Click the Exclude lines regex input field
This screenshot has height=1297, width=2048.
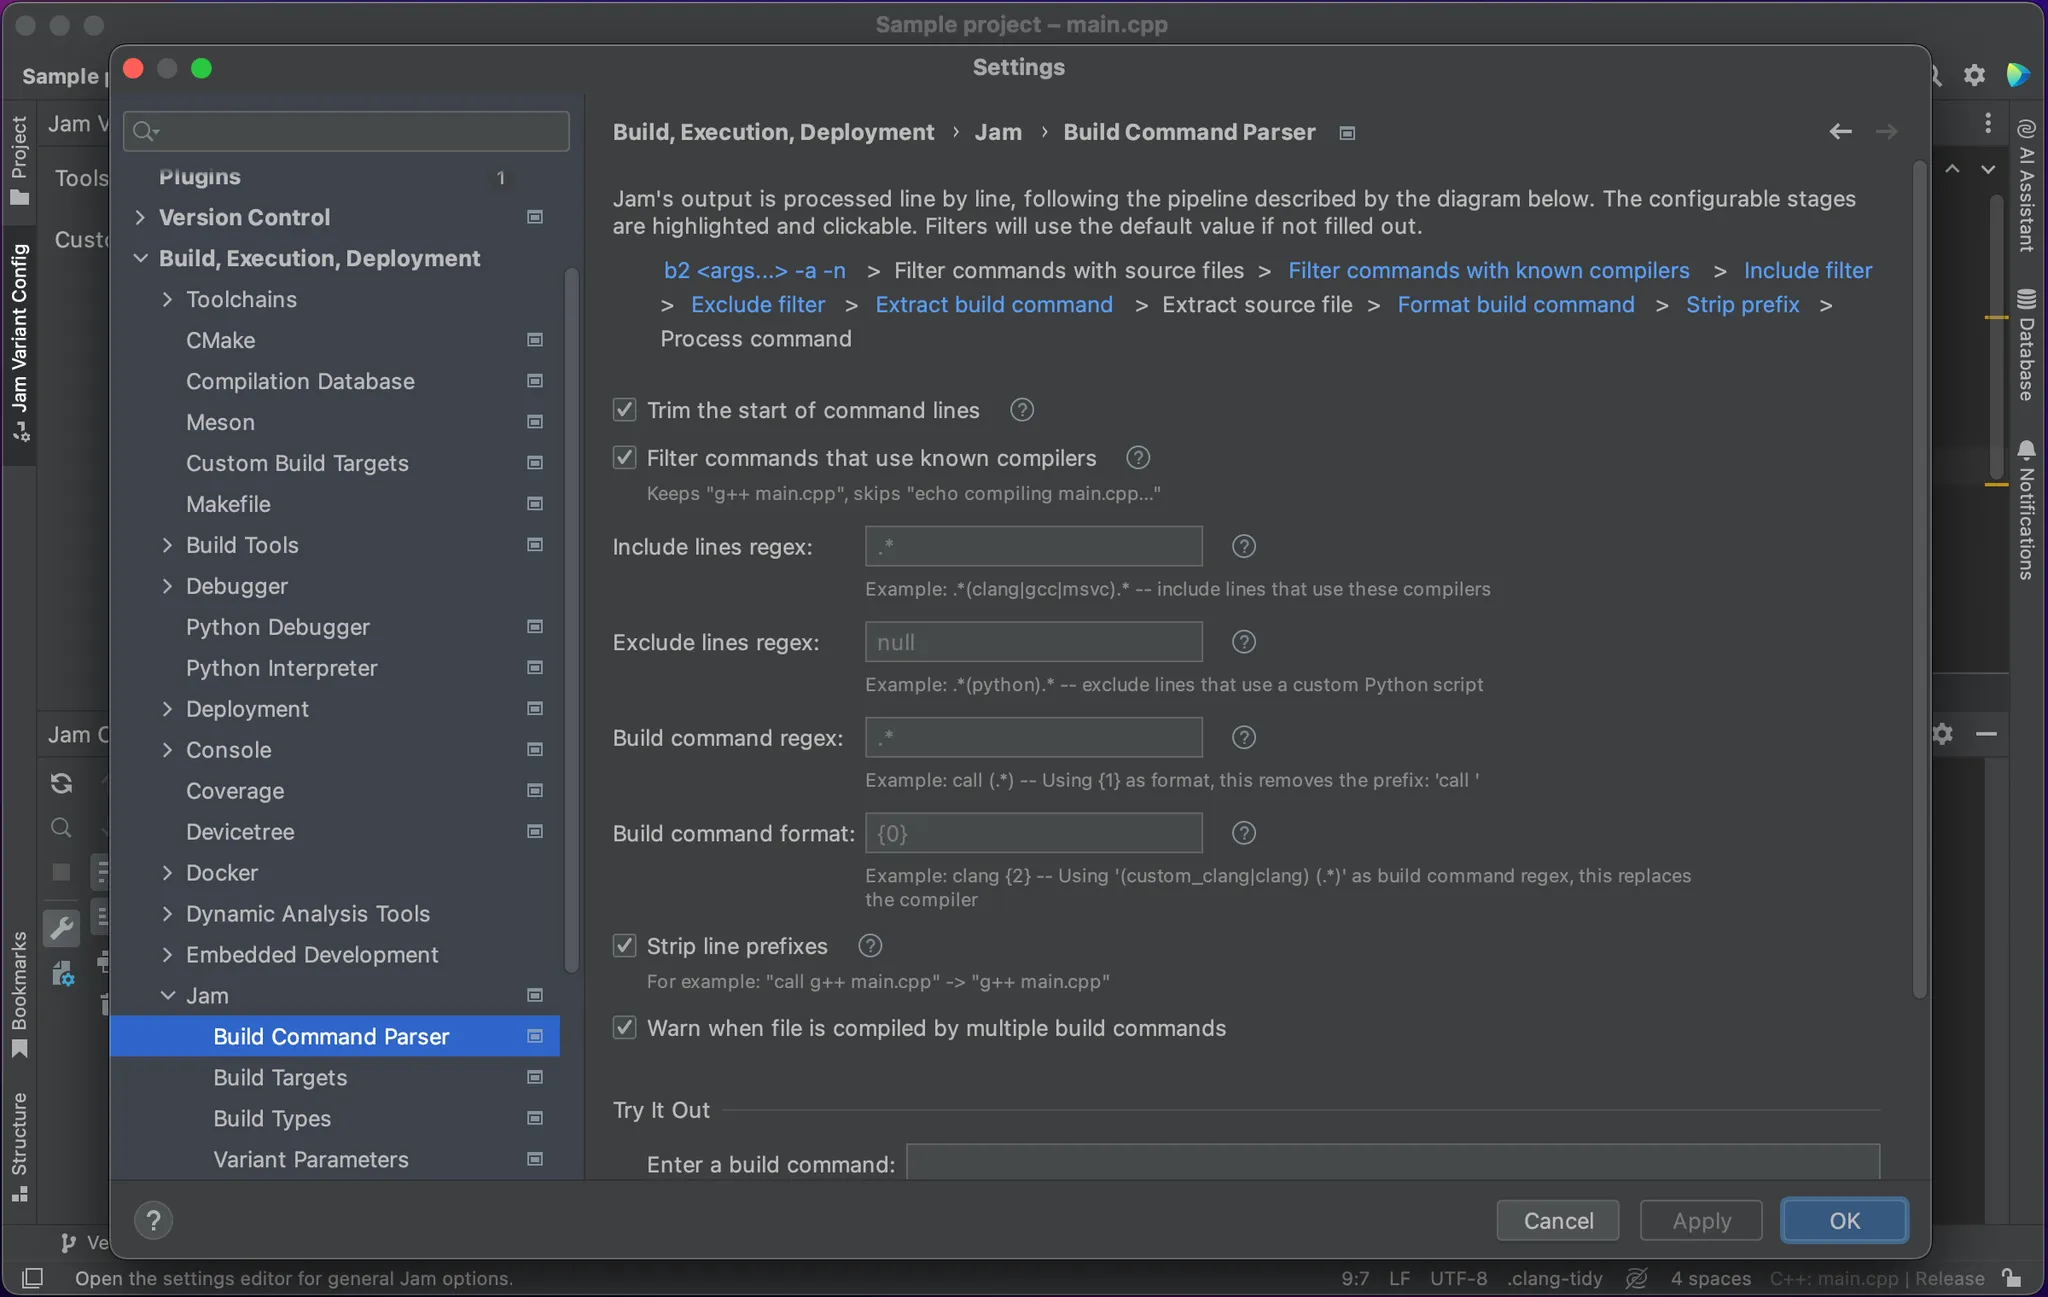[1033, 642]
